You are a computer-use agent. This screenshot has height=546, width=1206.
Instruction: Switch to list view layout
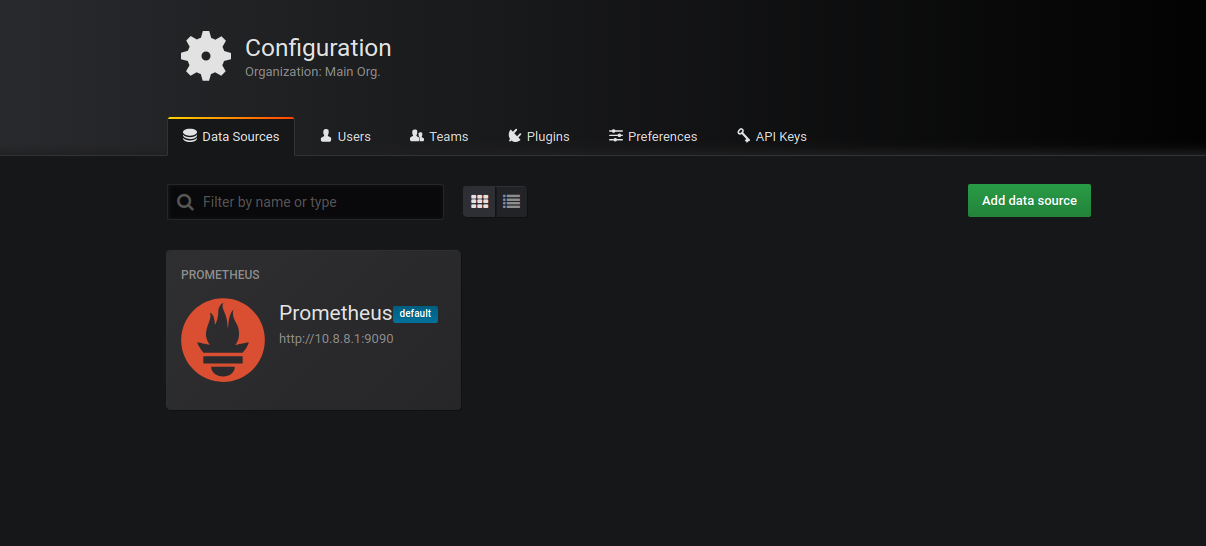(511, 201)
